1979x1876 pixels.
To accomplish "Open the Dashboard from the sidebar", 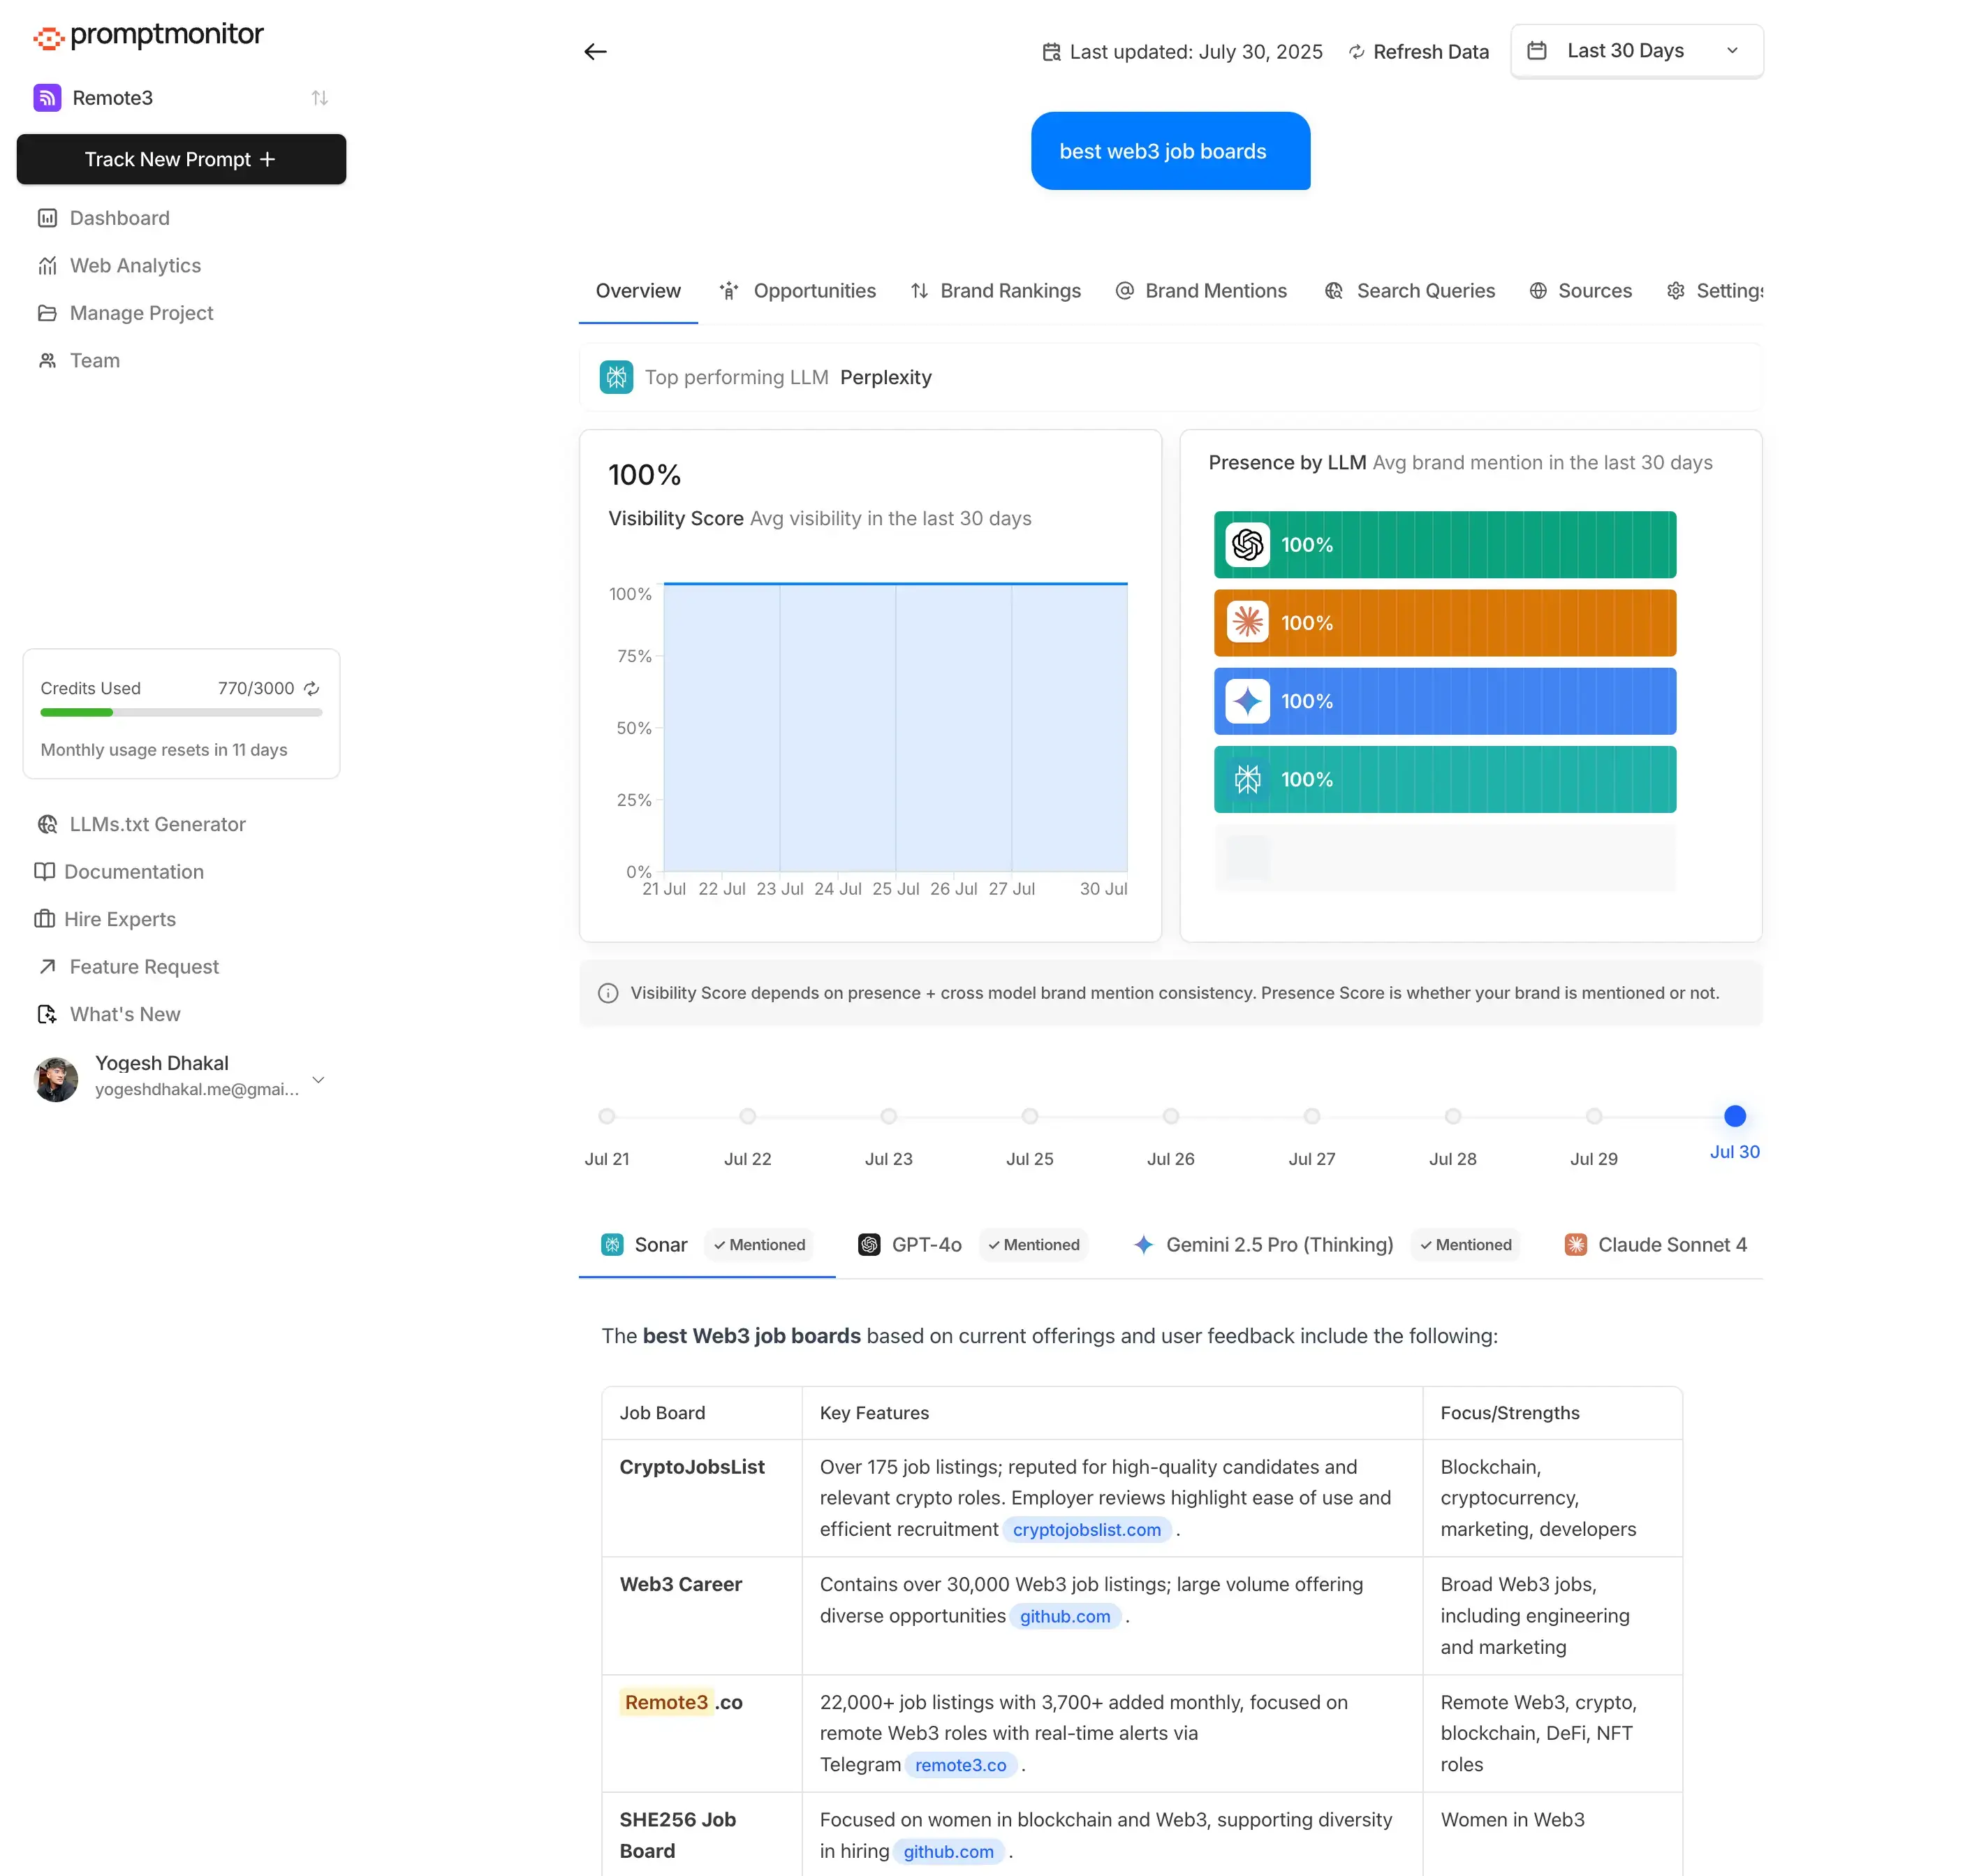I will pyautogui.click(x=119, y=218).
